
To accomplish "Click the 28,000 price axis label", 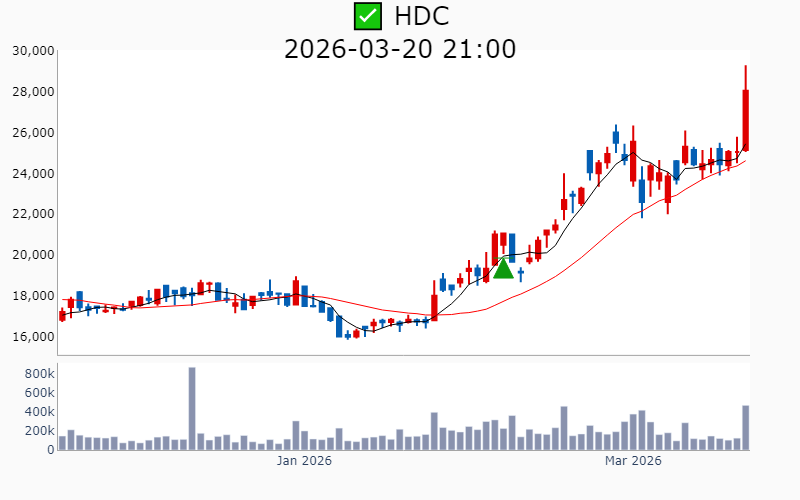I will 32,92.
